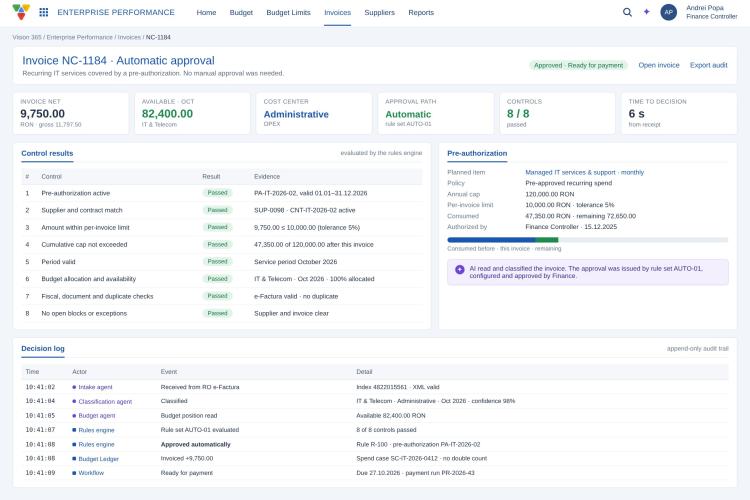Click the Invoice Net 9,750.00 card
This screenshot has width=750, height=500.
pyautogui.click(x=71, y=113)
